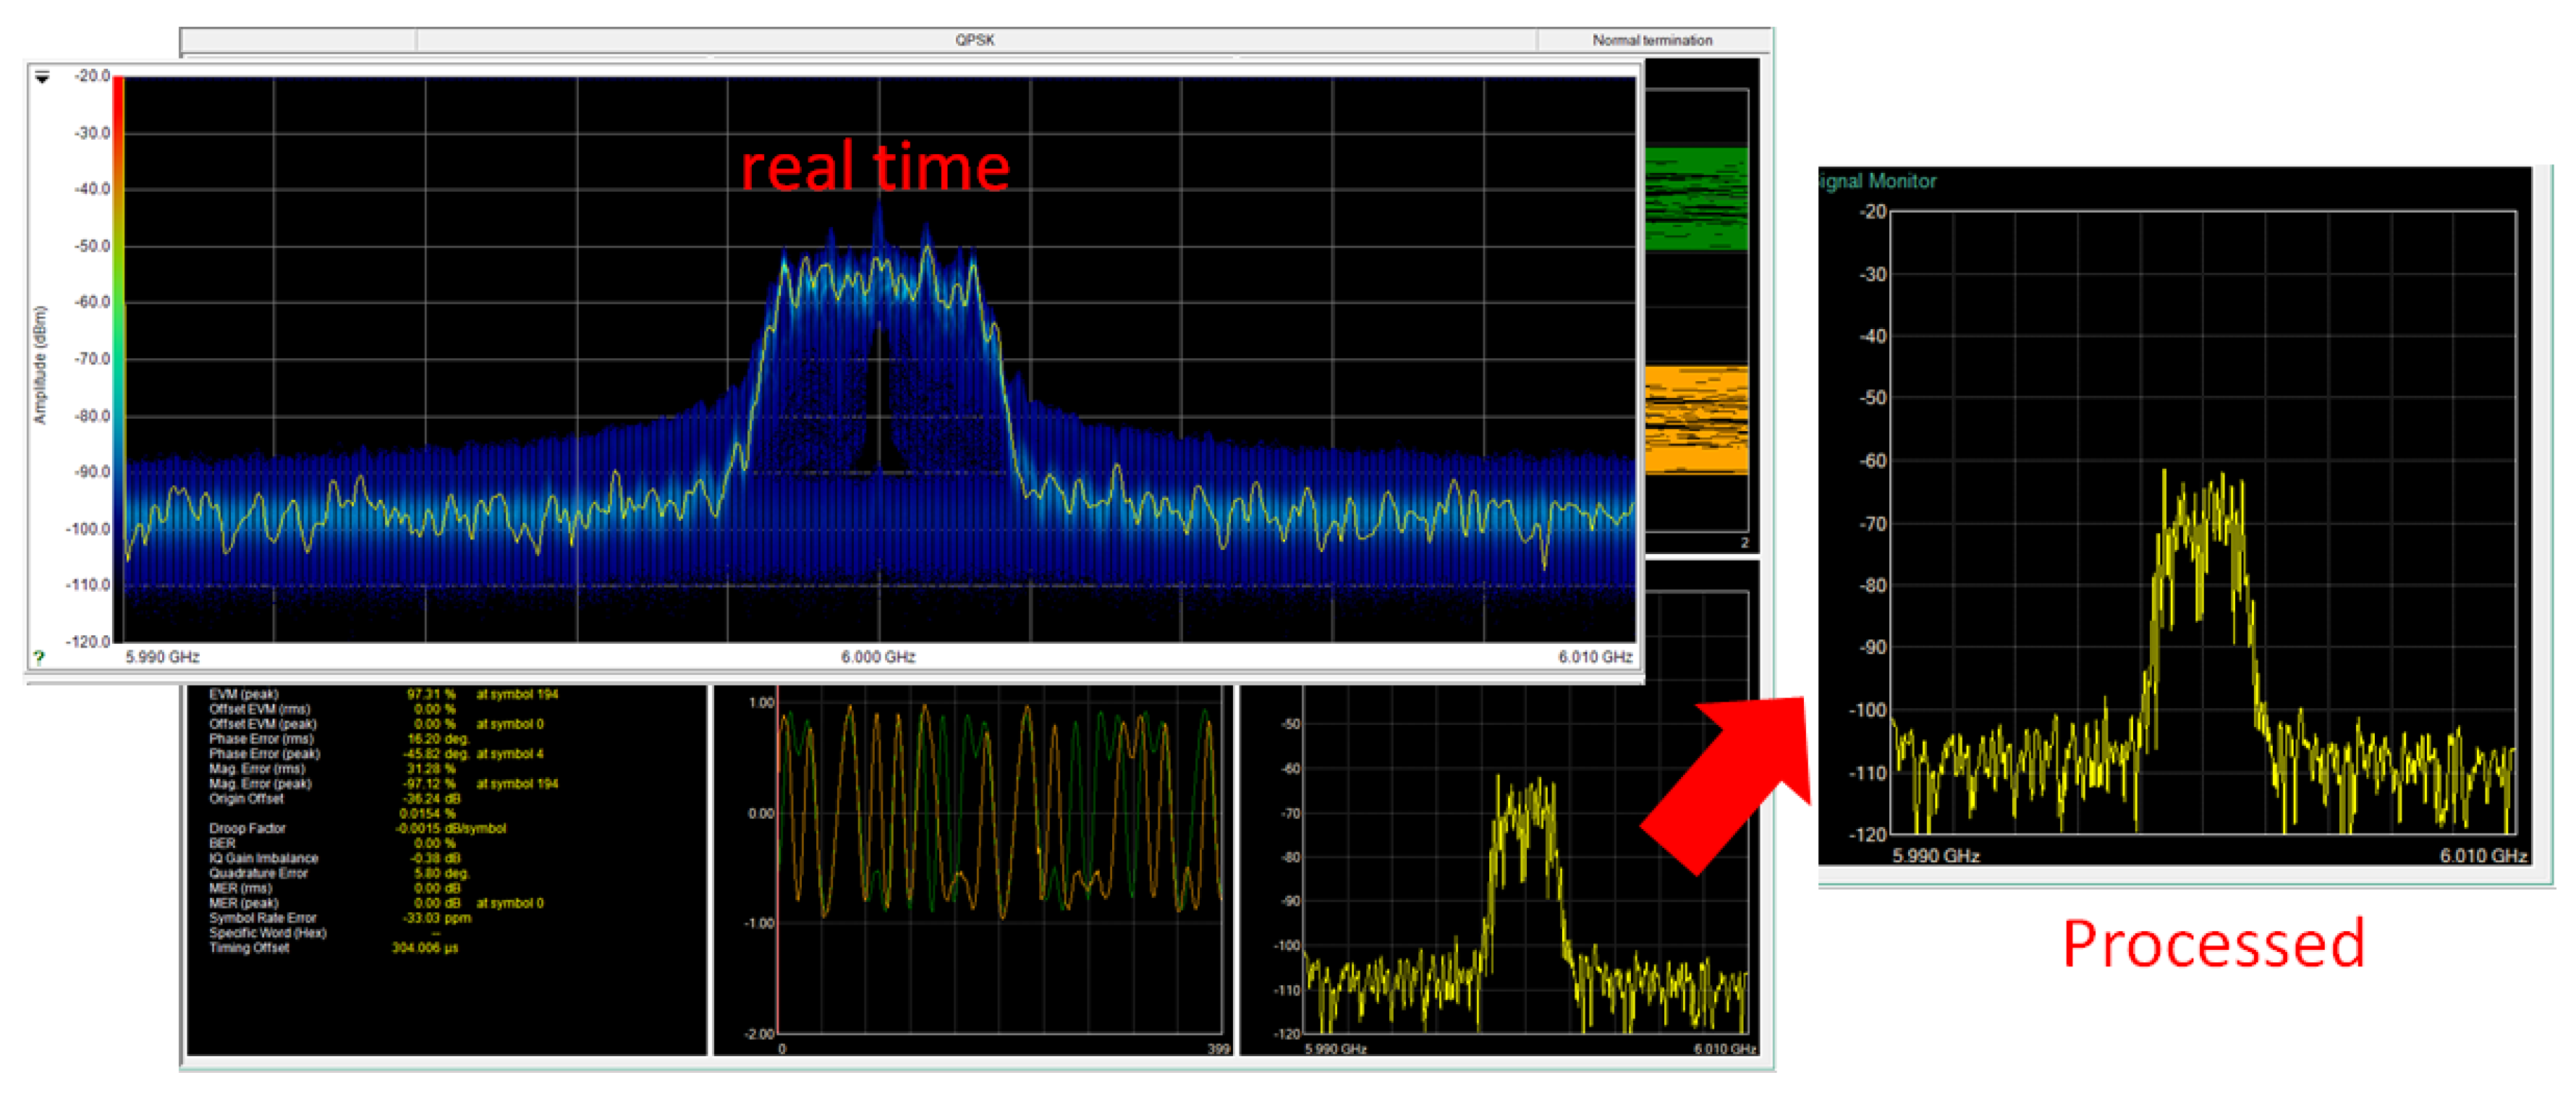Screen dimensions: 2576x1096
Task: Click the green question mark help icon
Action: click(x=39, y=657)
